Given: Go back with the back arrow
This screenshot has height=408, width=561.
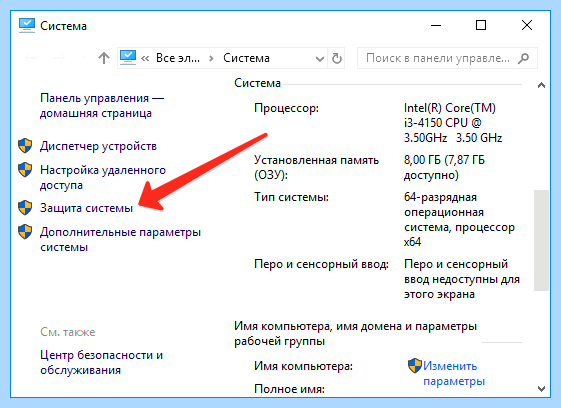Looking at the screenshot, I should pyautogui.click(x=31, y=58).
